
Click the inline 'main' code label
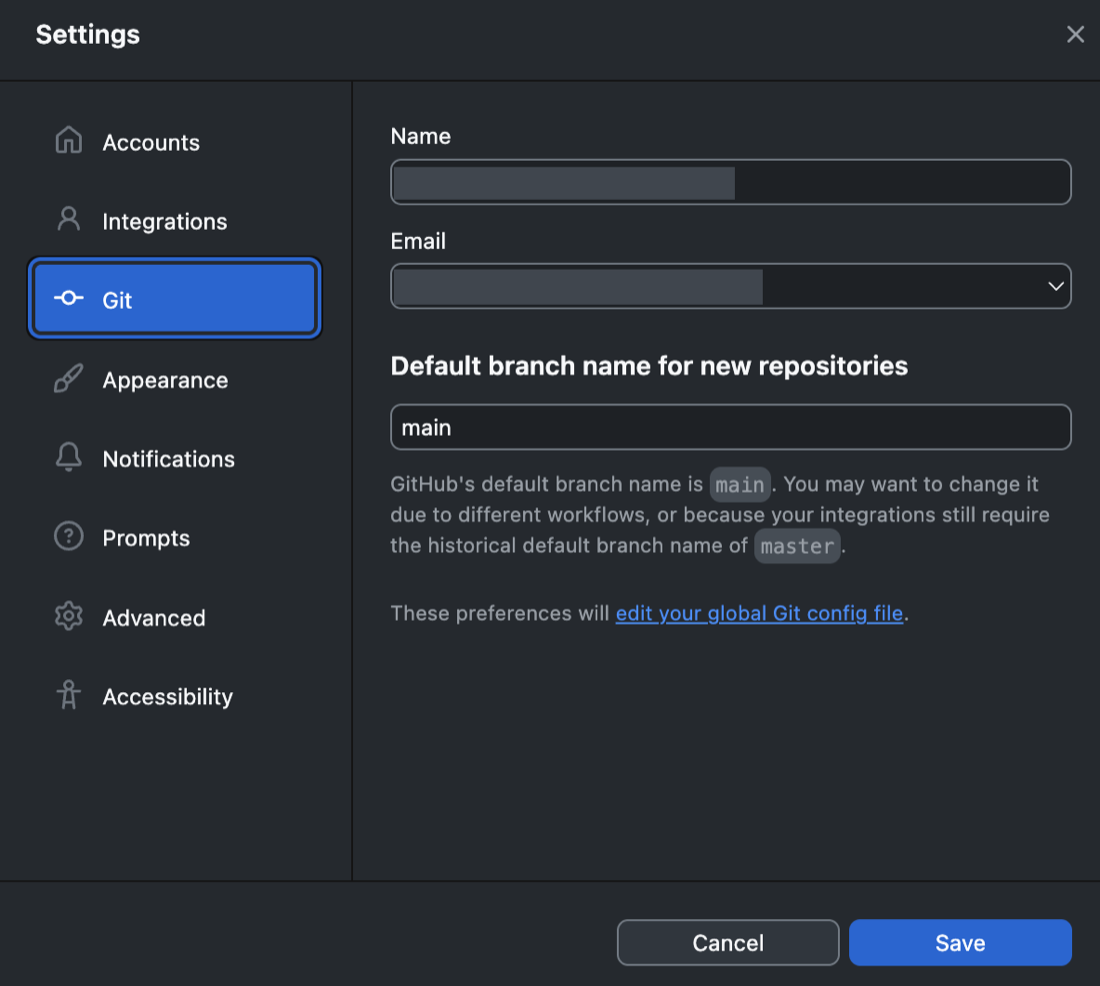point(739,485)
